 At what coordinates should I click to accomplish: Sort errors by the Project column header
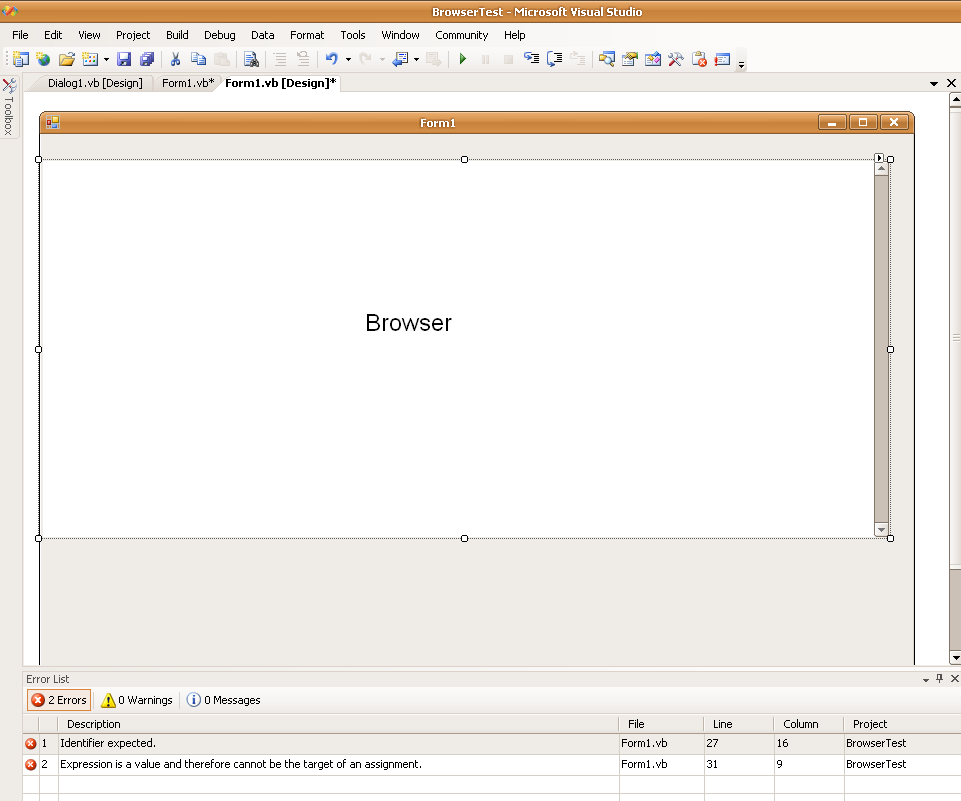click(x=902, y=724)
